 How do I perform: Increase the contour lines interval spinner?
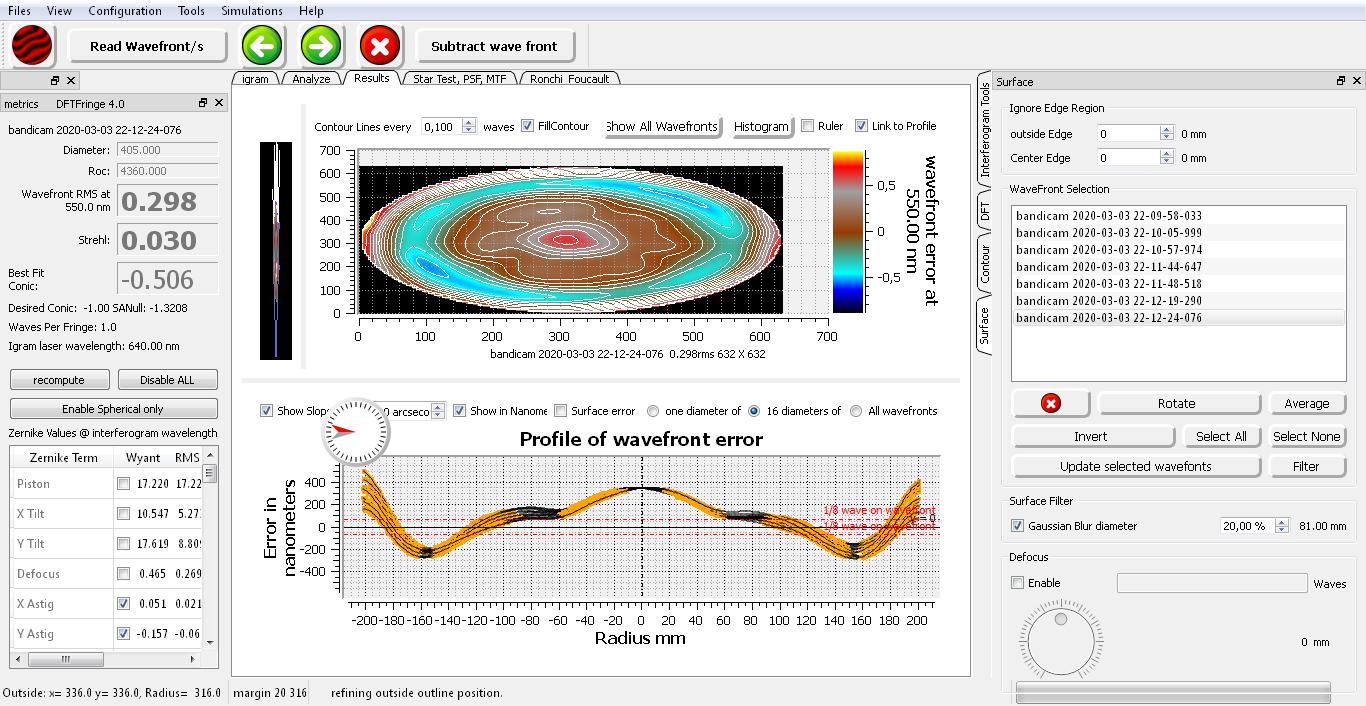(x=469, y=122)
